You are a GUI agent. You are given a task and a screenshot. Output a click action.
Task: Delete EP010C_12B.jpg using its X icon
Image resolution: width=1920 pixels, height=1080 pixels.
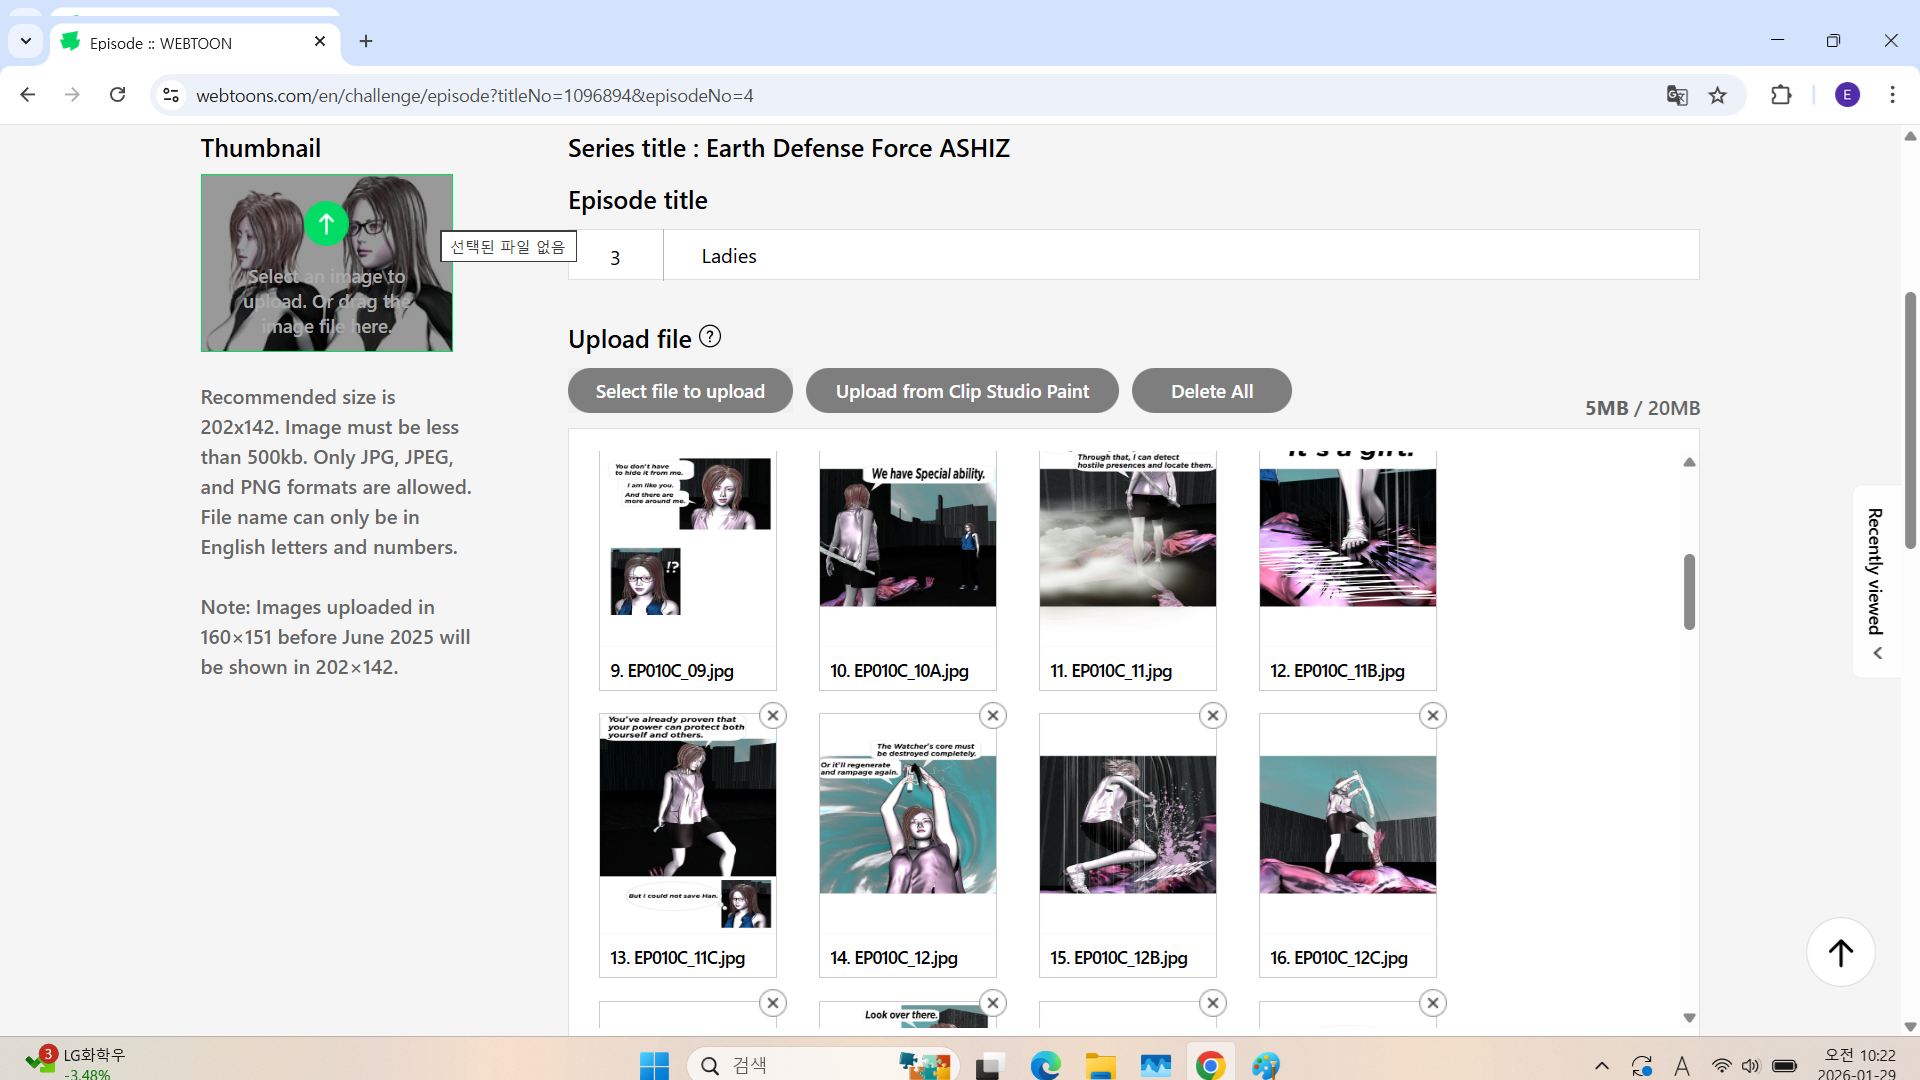click(1213, 716)
